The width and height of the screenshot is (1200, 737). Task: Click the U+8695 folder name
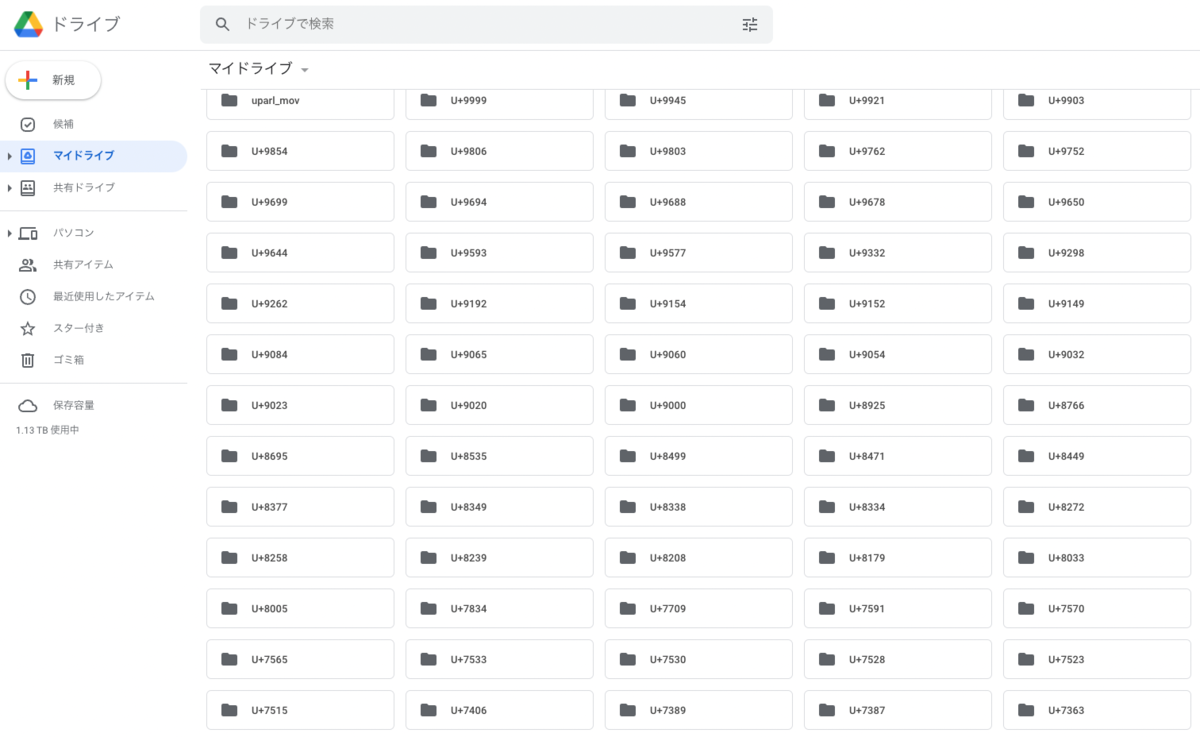point(269,457)
